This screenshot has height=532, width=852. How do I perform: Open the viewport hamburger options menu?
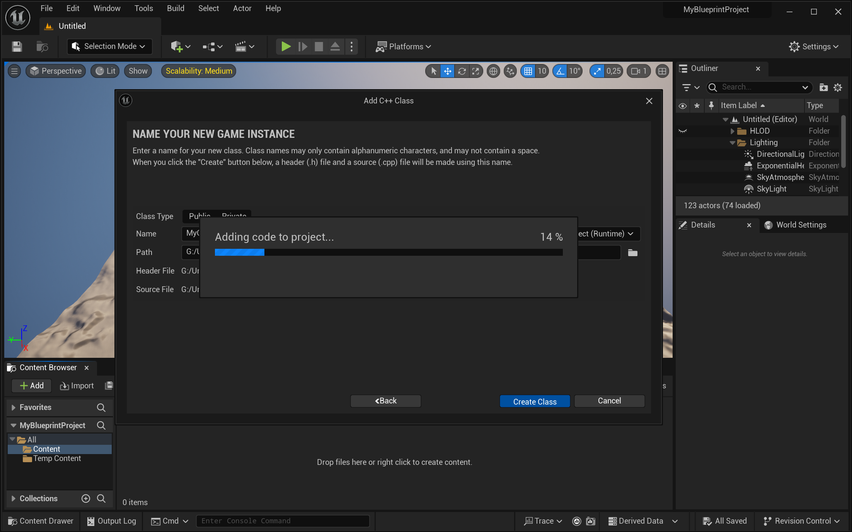[14, 71]
